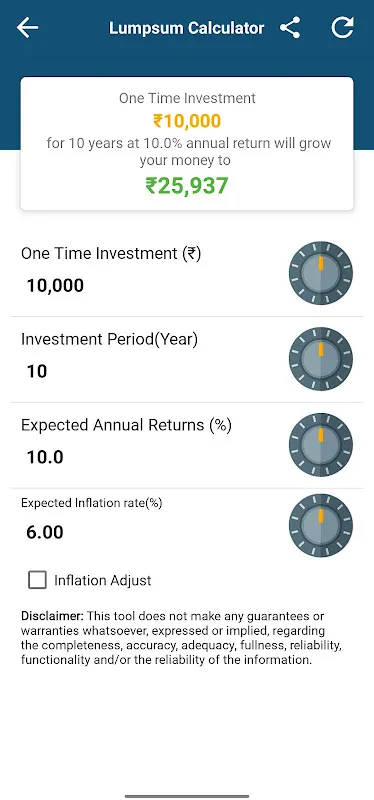Click the One Time Investment dial knob

321,273
